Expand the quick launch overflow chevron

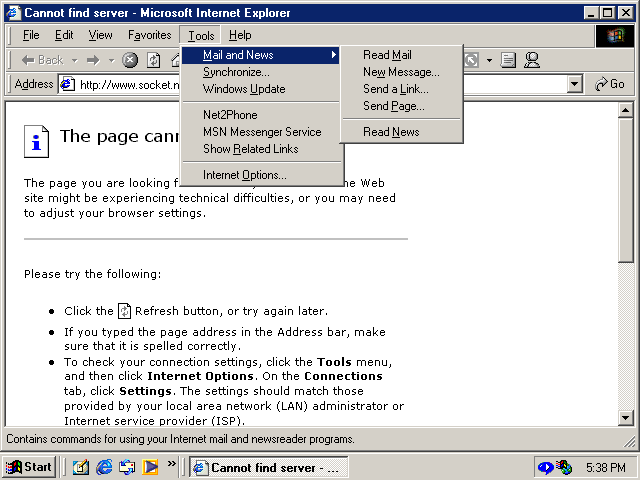(x=171, y=464)
